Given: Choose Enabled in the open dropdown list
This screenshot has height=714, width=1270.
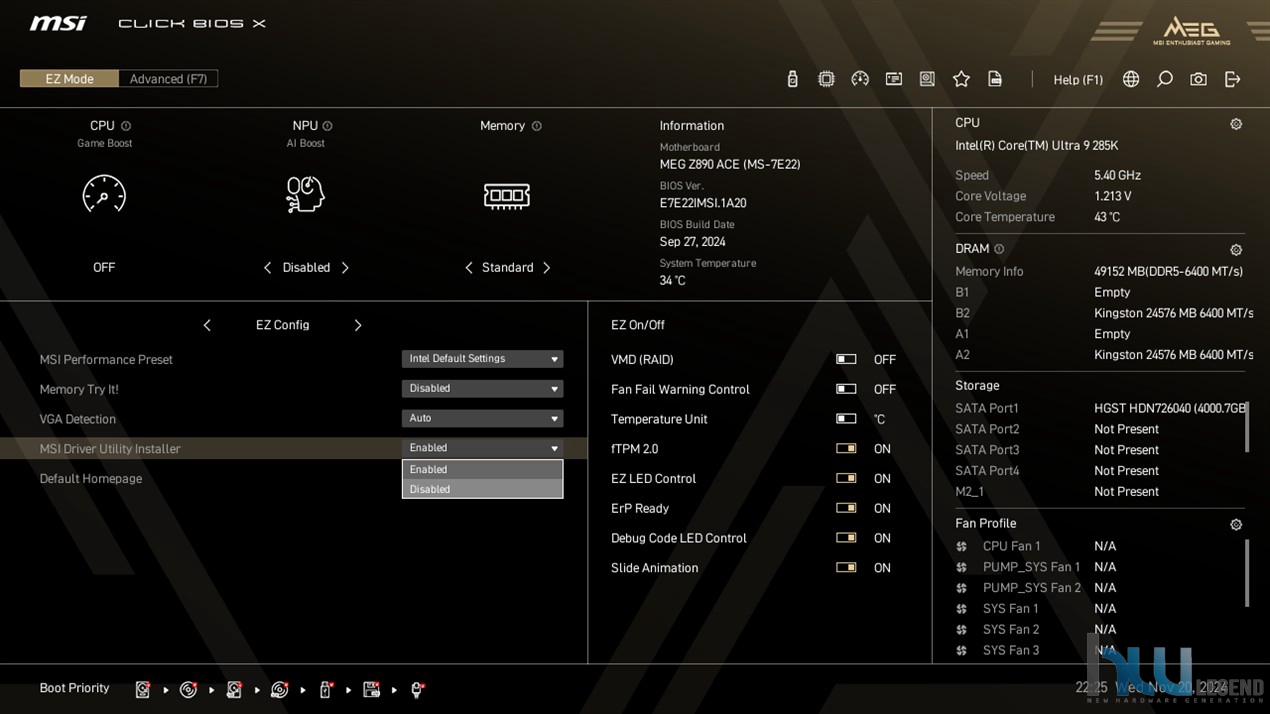Looking at the screenshot, I should [482, 469].
